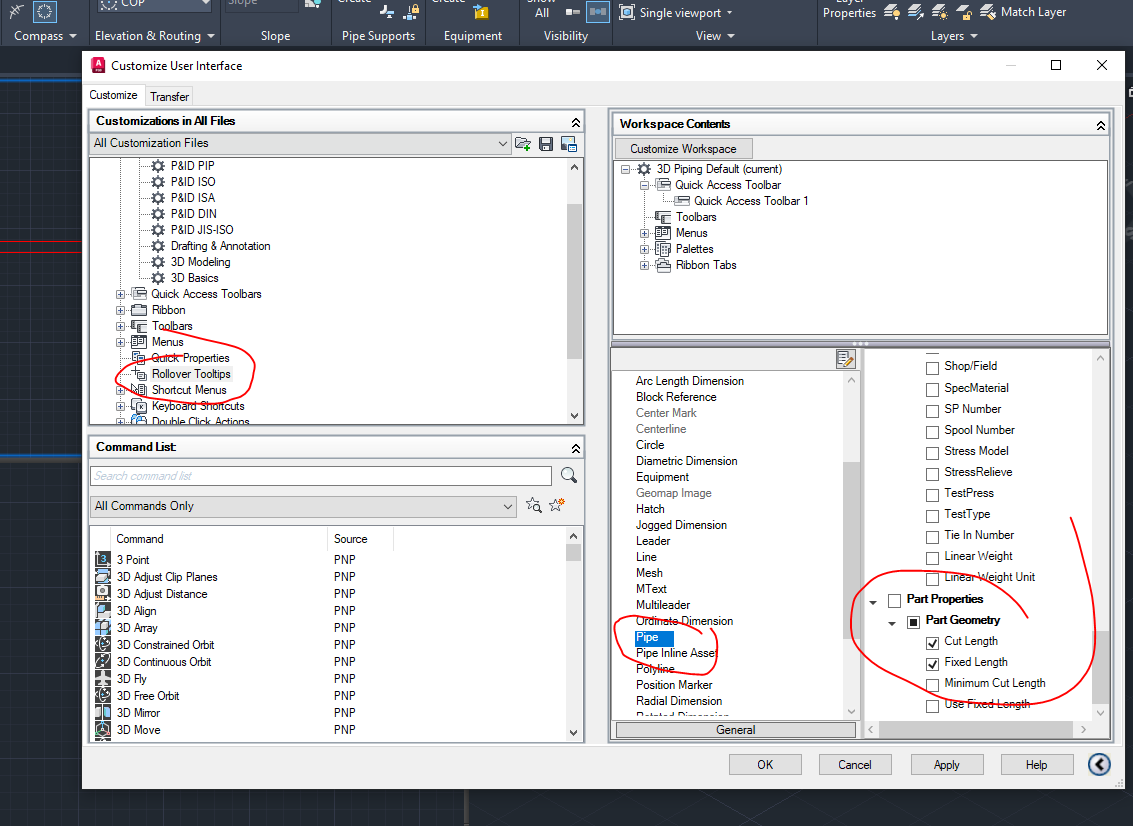Viewport: 1133px width, 826px height.
Task: Expand the Ribbon tree node
Action: coord(121,310)
